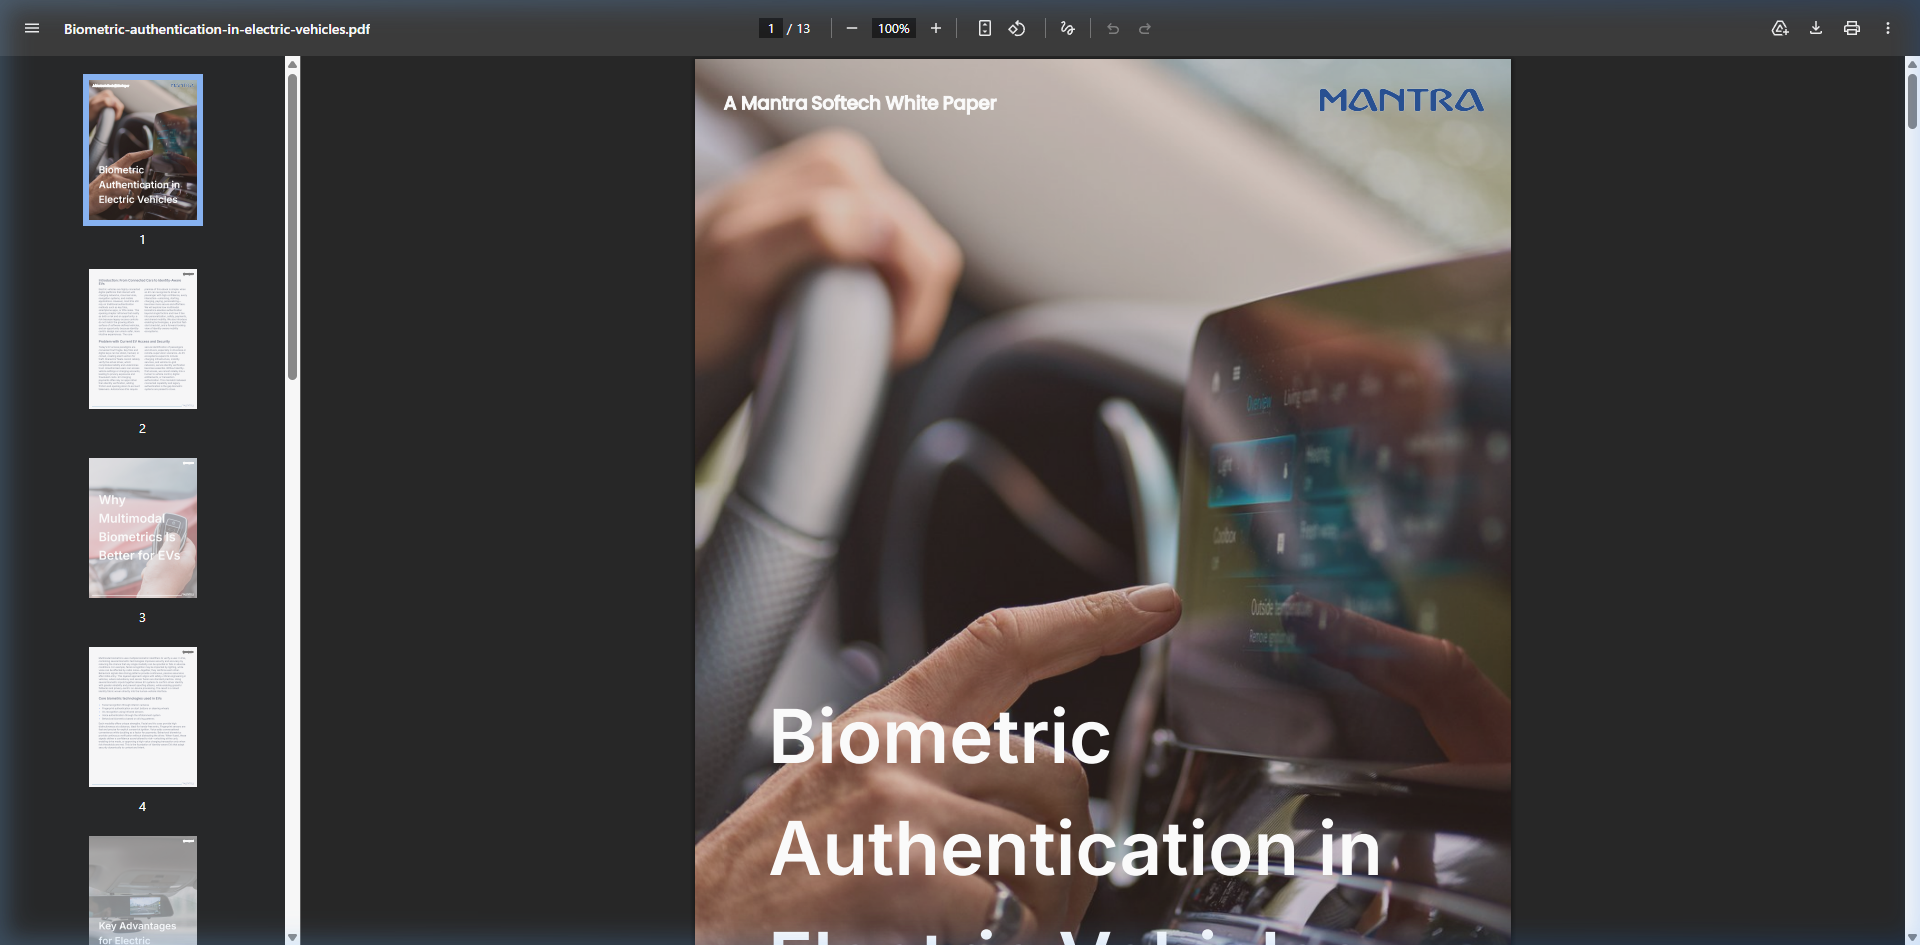Click the document scrollbar up arrow
Image resolution: width=1920 pixels, height=945 pixels.
1912,64
